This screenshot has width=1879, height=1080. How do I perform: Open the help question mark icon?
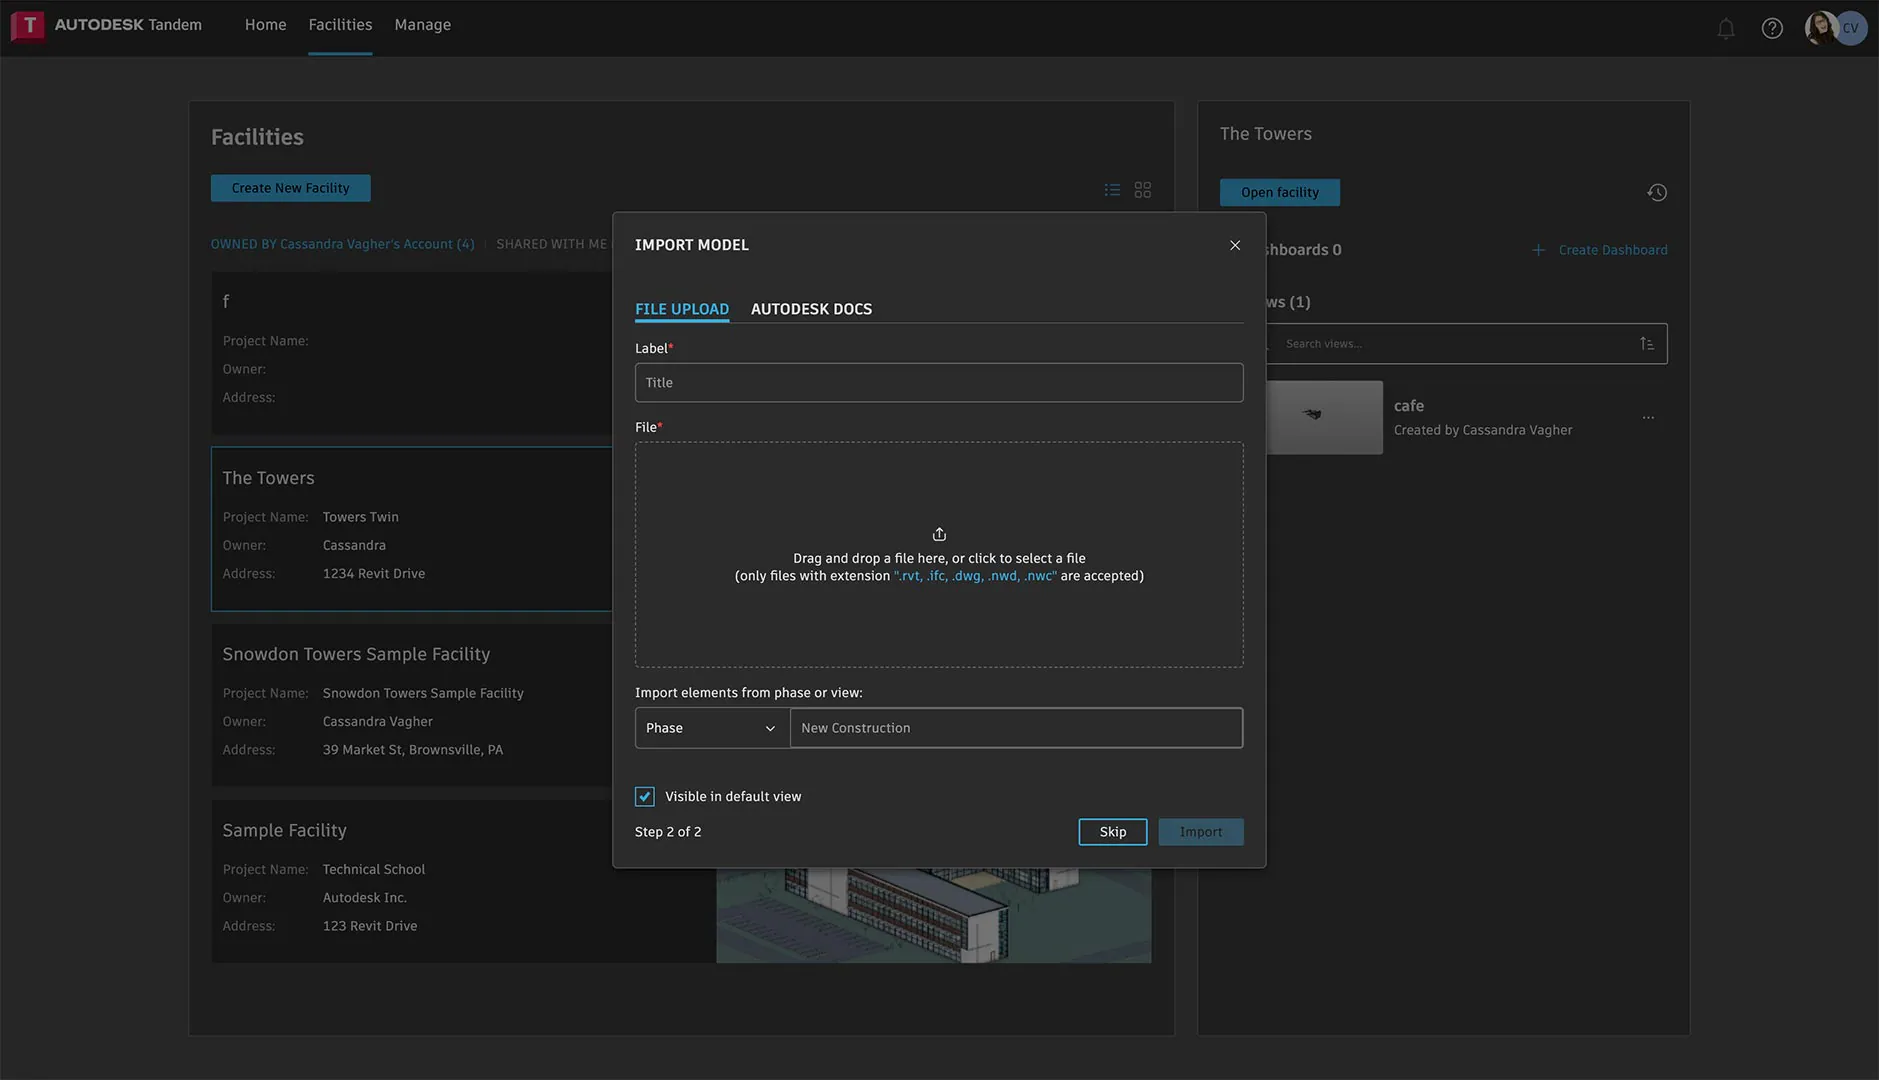point(1771,28)
